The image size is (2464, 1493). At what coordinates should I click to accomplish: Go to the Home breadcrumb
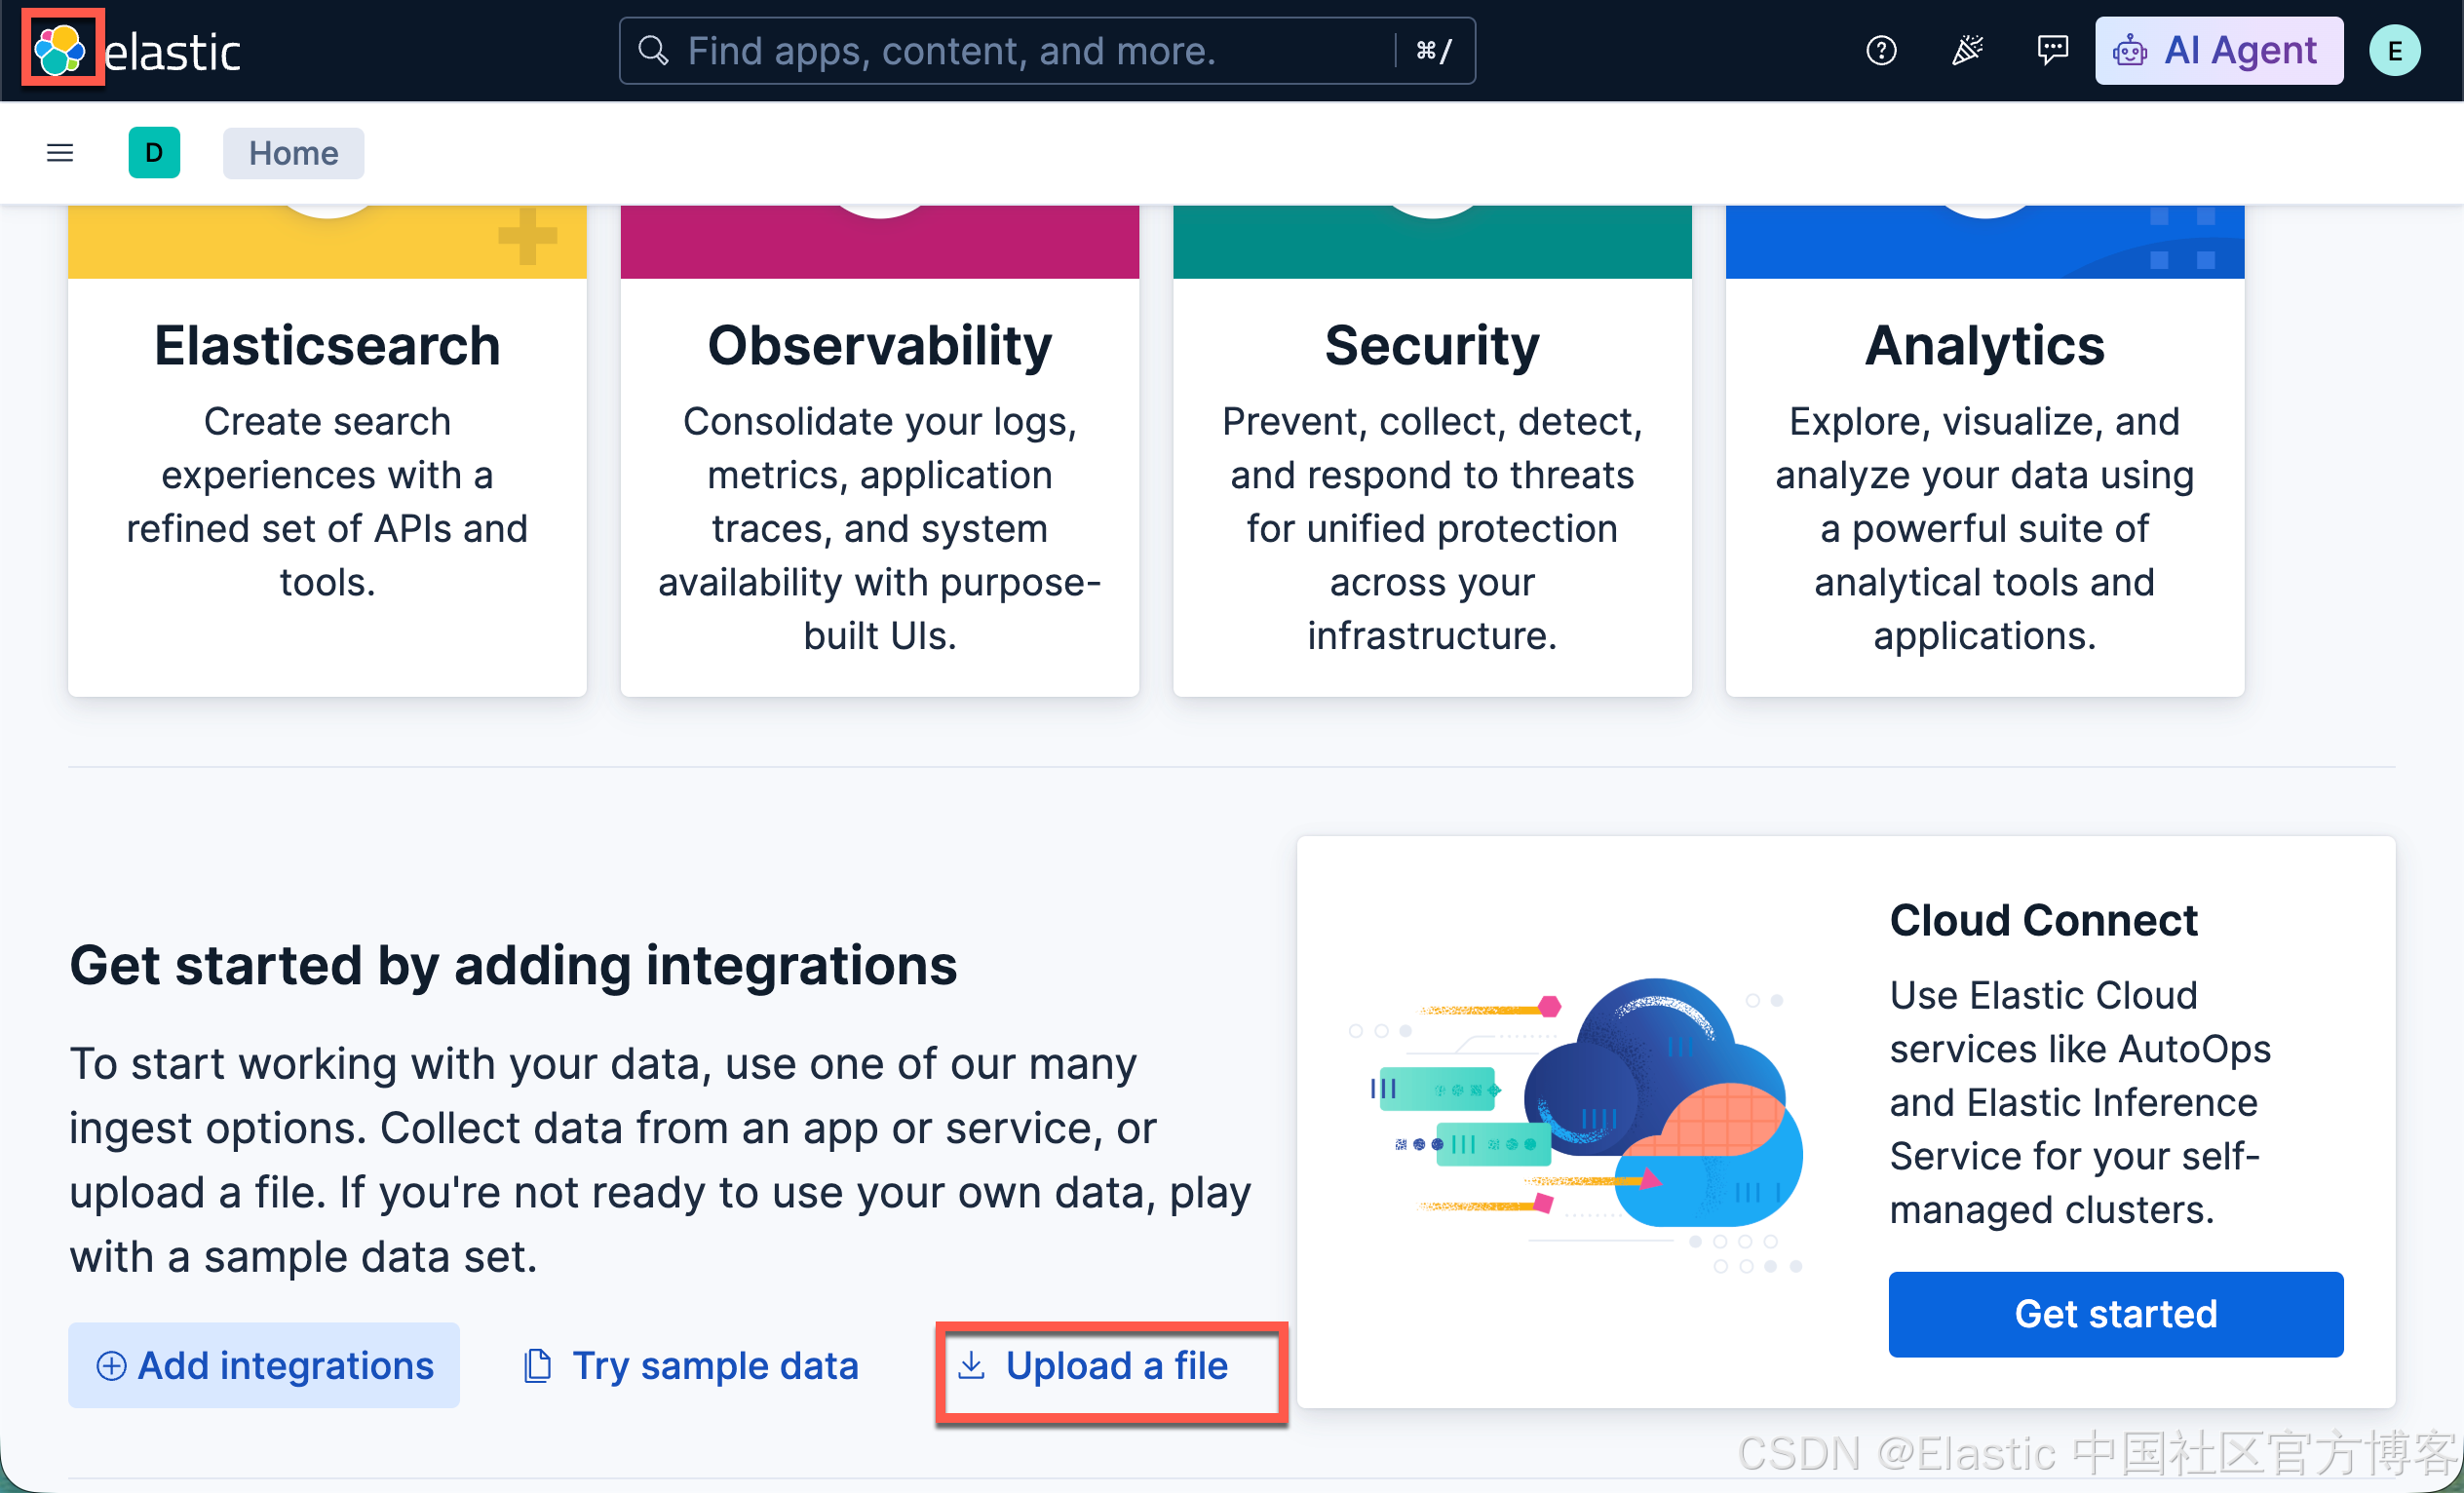[293, 153]
